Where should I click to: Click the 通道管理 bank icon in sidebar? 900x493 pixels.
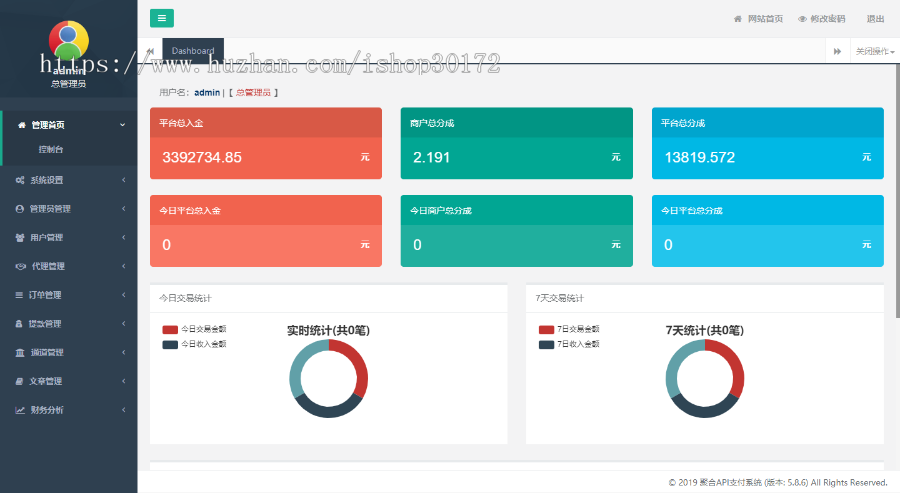[20, 352]
